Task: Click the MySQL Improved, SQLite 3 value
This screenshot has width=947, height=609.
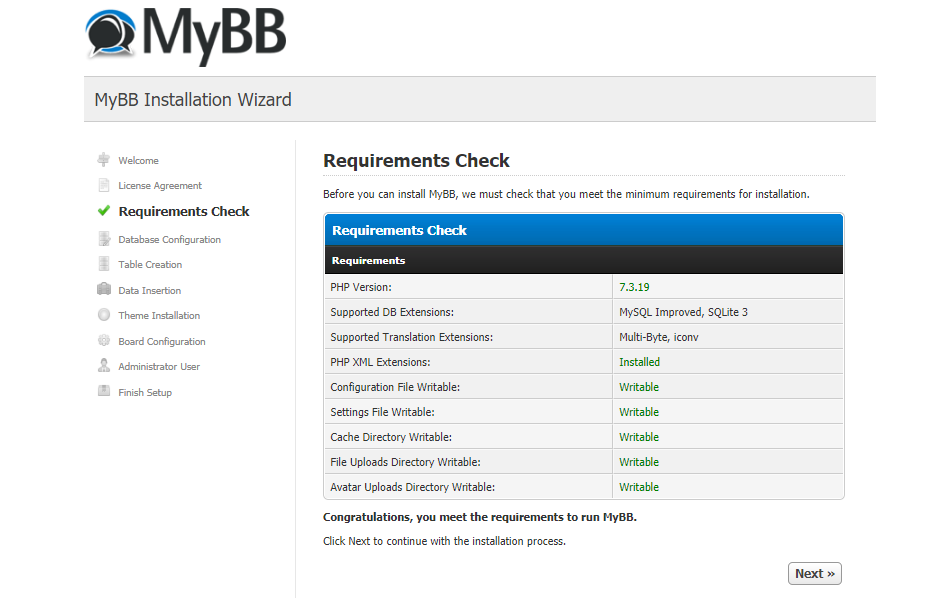Action: (683, 312)
